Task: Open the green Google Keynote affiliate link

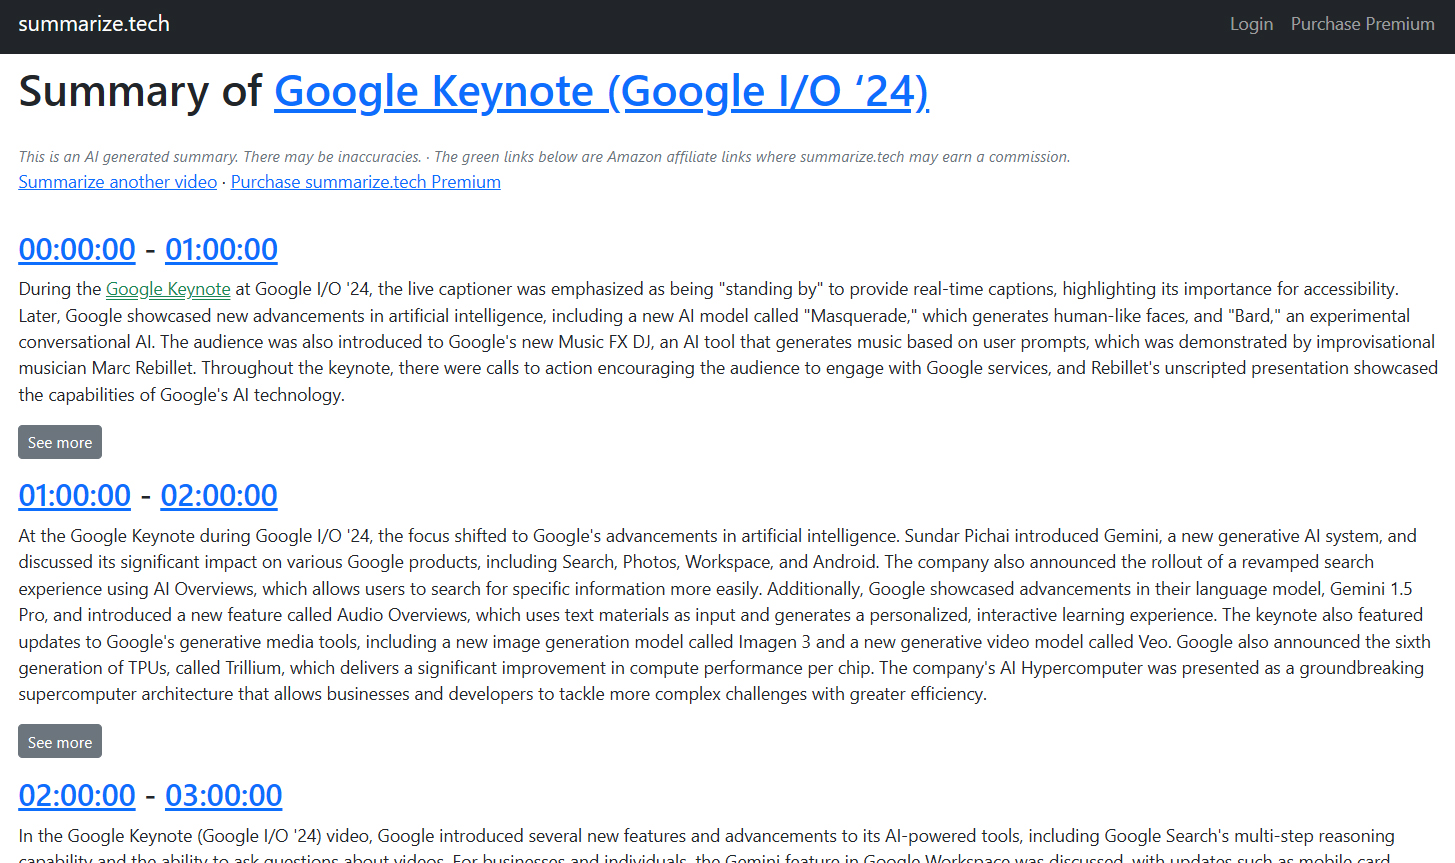Action: coord(168,288)
